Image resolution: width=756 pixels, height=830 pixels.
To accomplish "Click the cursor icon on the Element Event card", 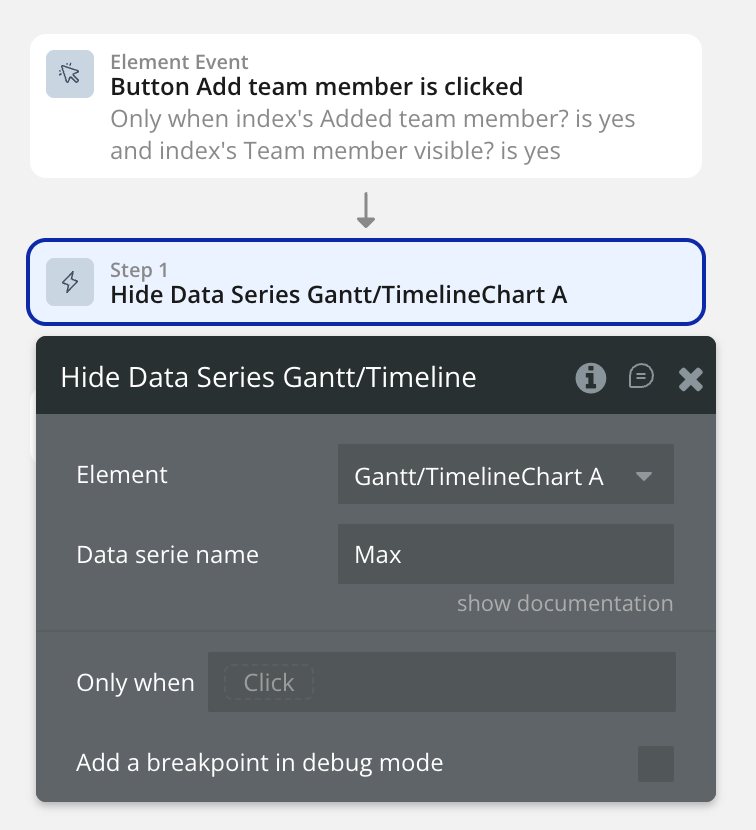I will (69, 74).
